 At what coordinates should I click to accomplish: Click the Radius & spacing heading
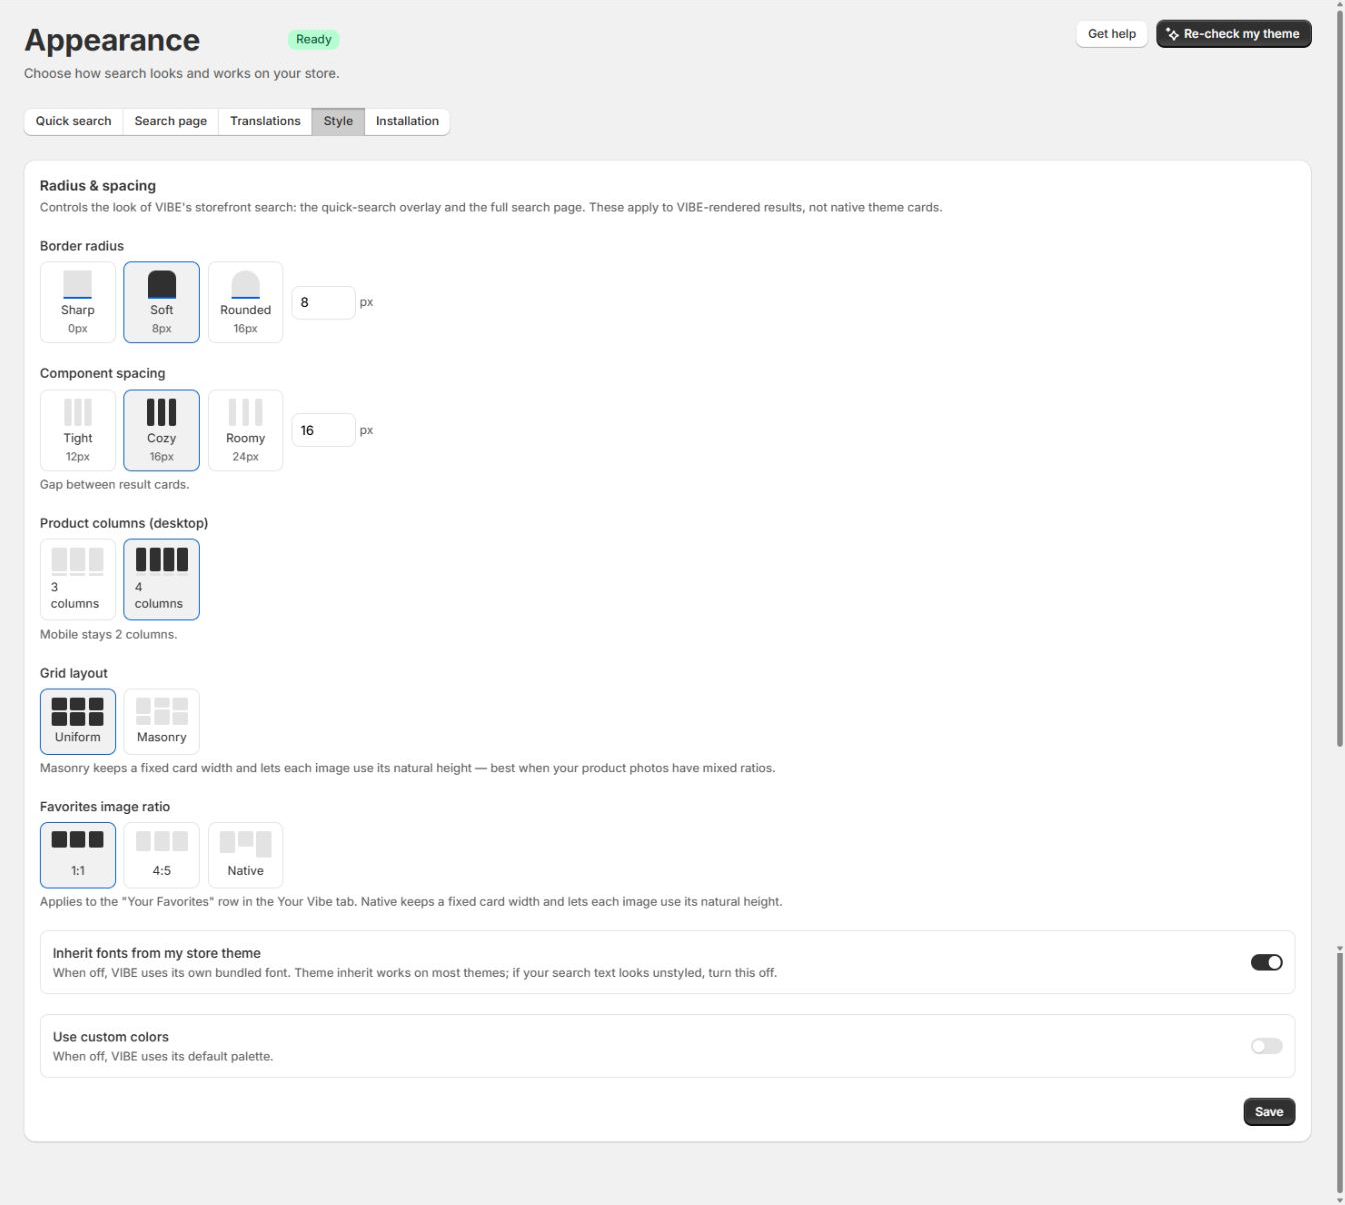point(98,186)
